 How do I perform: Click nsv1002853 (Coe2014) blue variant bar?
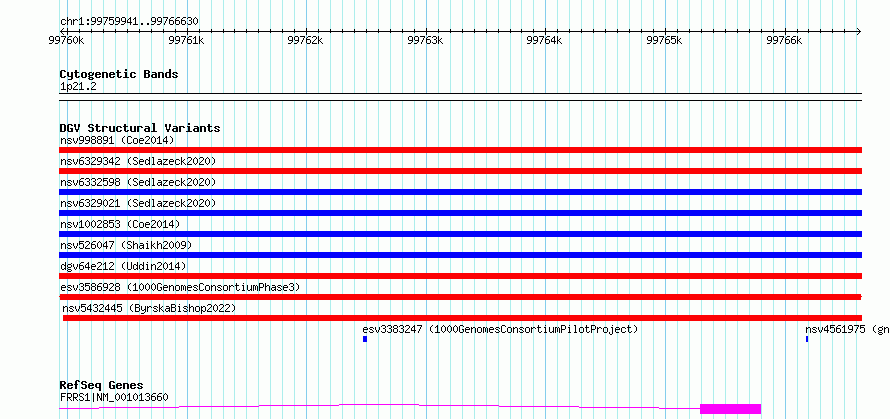460,234
